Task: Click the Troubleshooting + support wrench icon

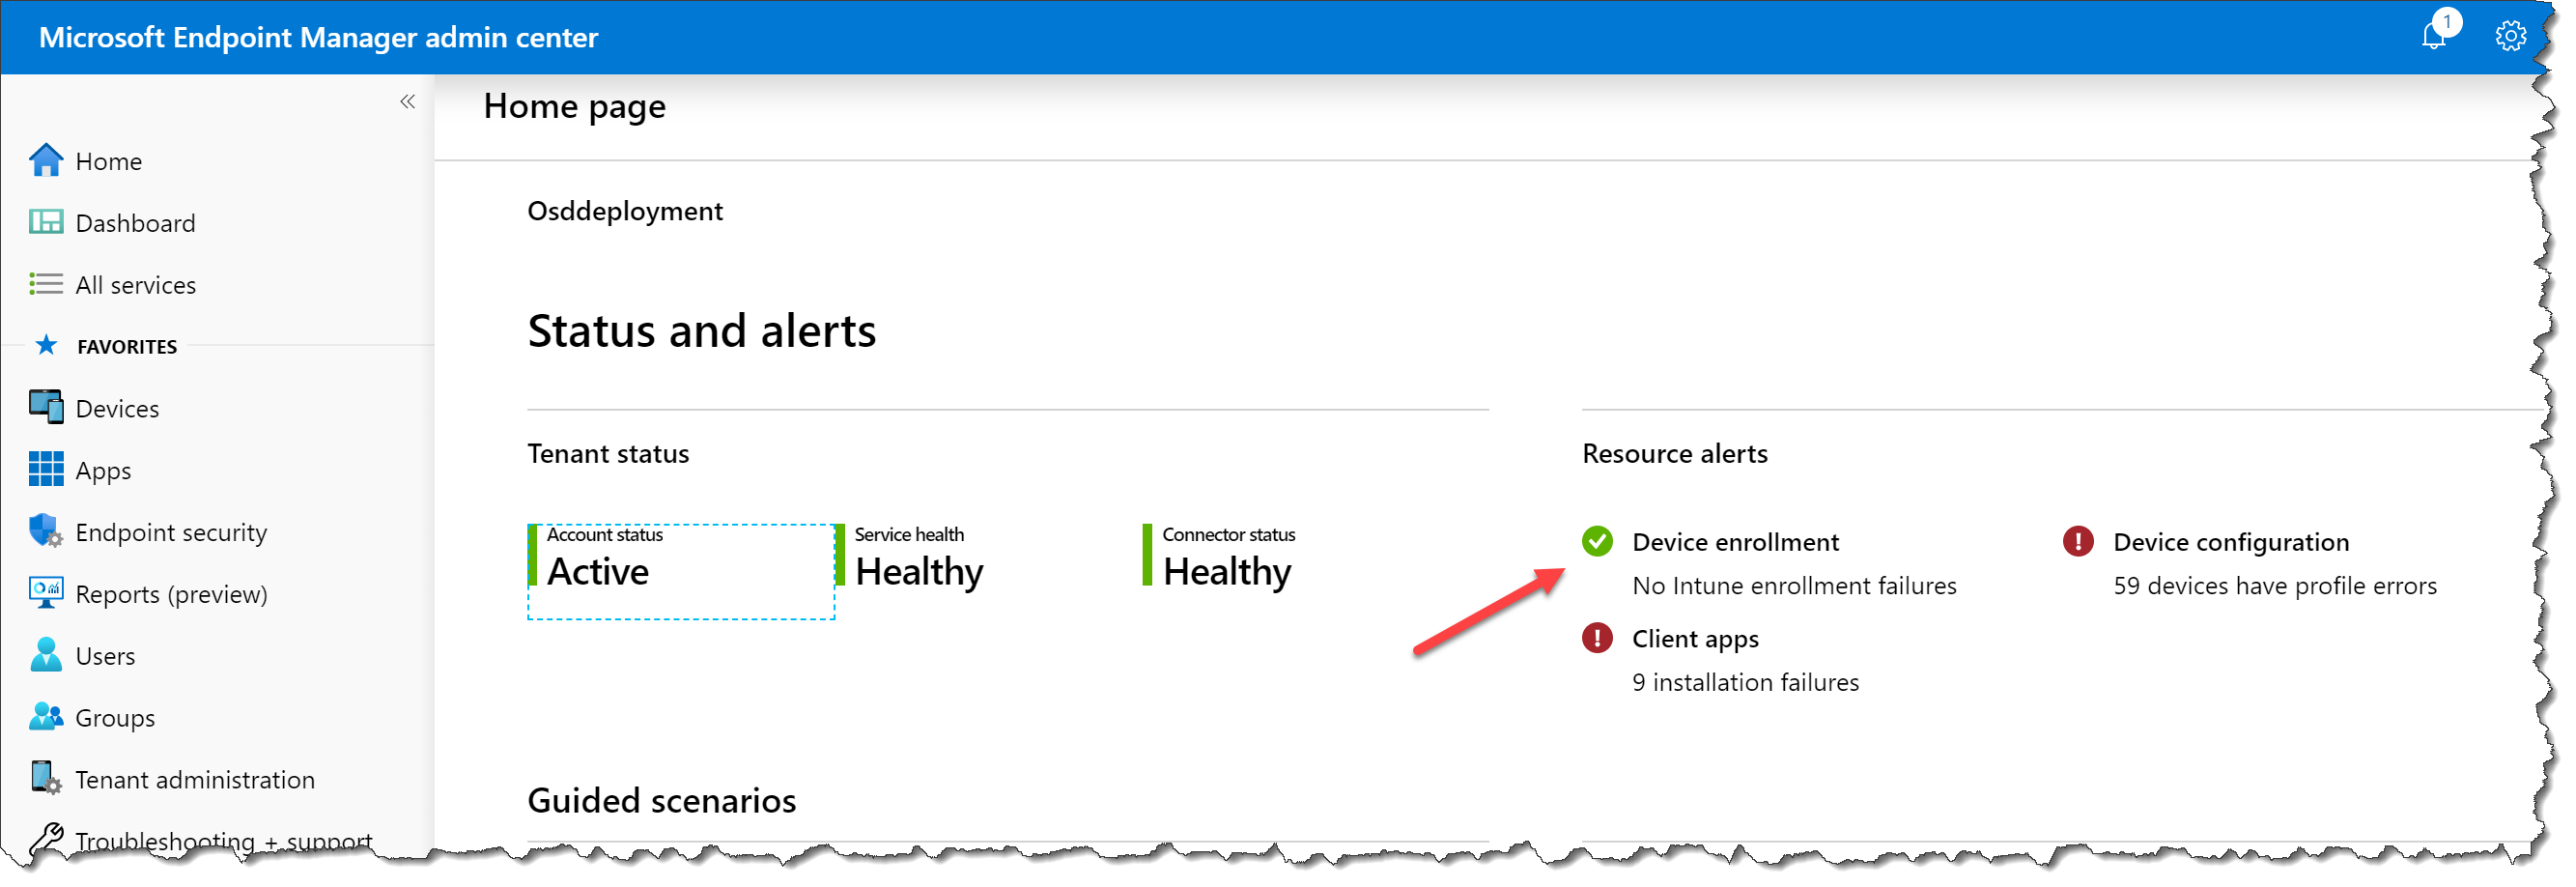Action: click(x=45, y=836)
